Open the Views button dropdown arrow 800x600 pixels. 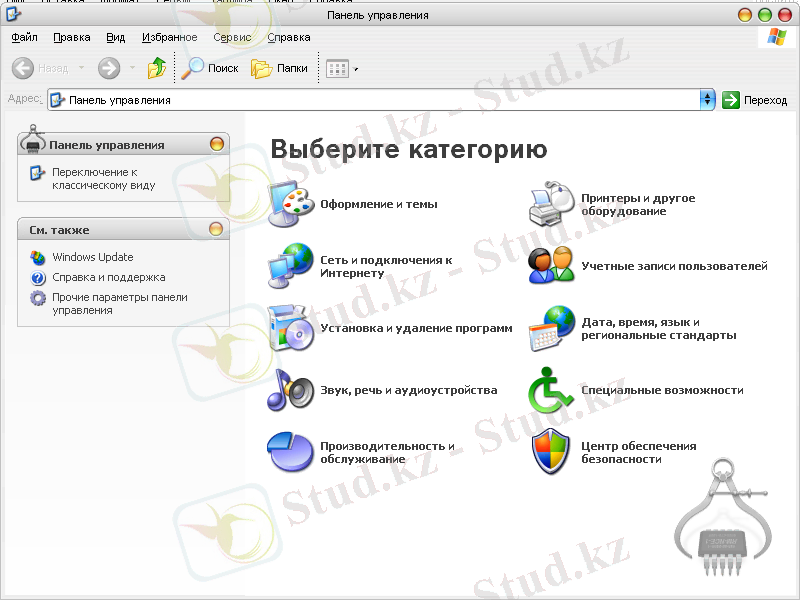click(356, 69)
